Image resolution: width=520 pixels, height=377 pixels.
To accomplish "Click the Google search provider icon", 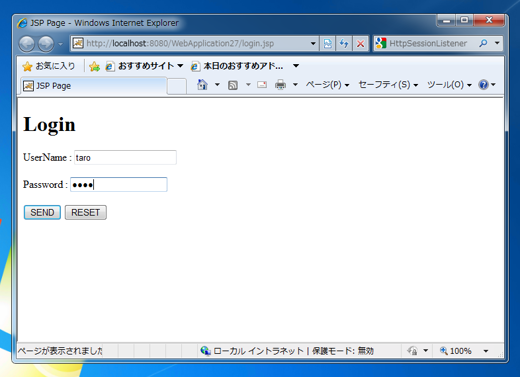I will point(381,43).
